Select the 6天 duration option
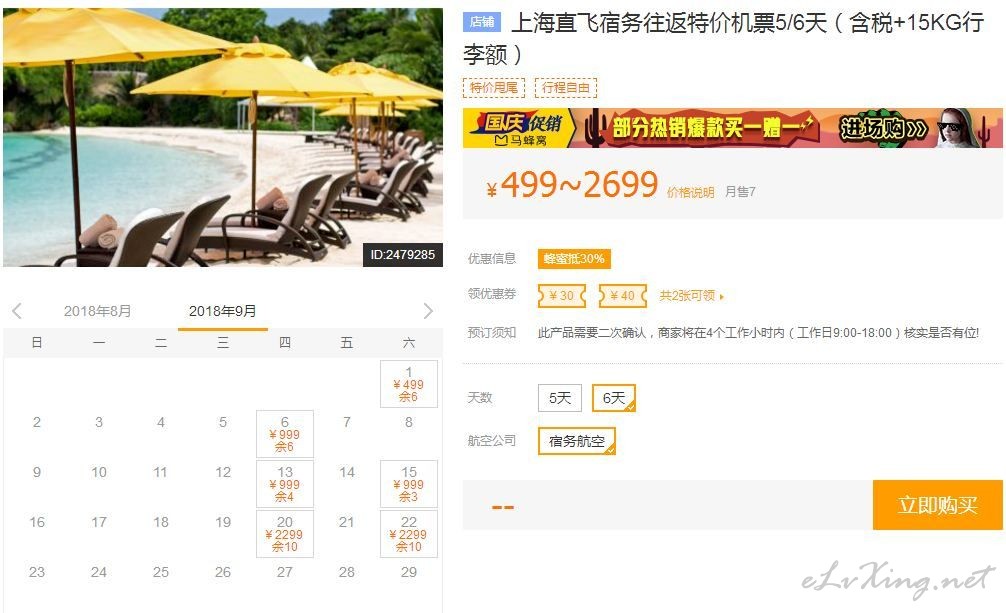The height and width of the screenshot is (613, 1006). pos(614,398)
